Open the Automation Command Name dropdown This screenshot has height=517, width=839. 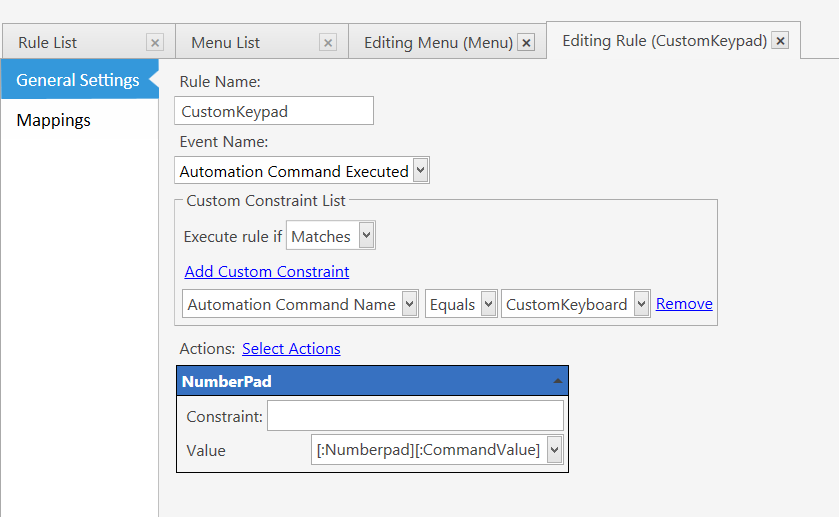pos(409,304)
